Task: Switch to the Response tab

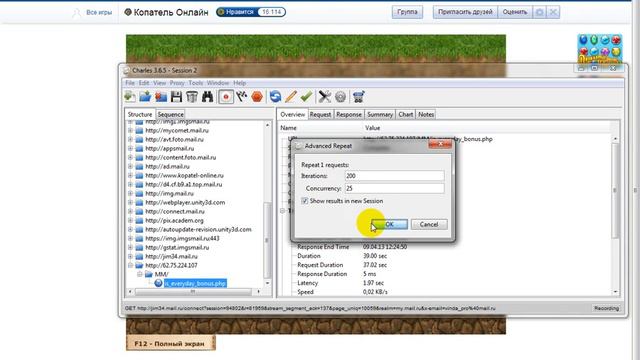Action: pyautogui.click(x=349, y=114)
